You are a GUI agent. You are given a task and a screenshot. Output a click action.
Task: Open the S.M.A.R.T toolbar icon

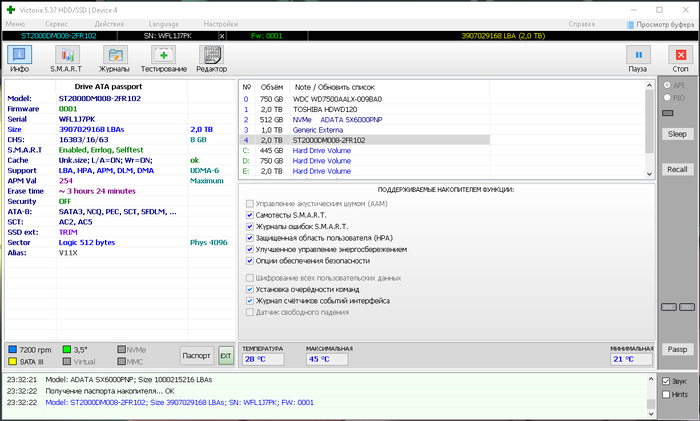click(x=67, y=55)
